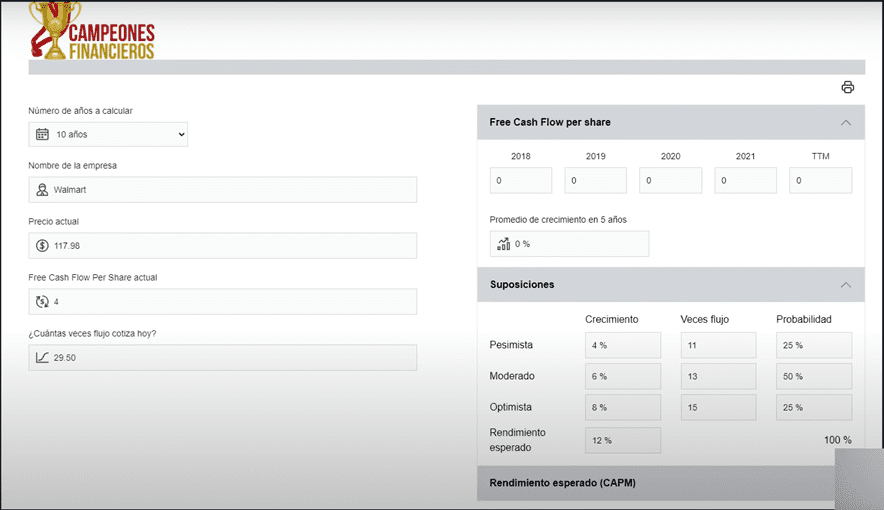The height and width of the screenshot is (510, 884).
Task: Collapse the Suposiciones section chevron
Action: [845, 285]
